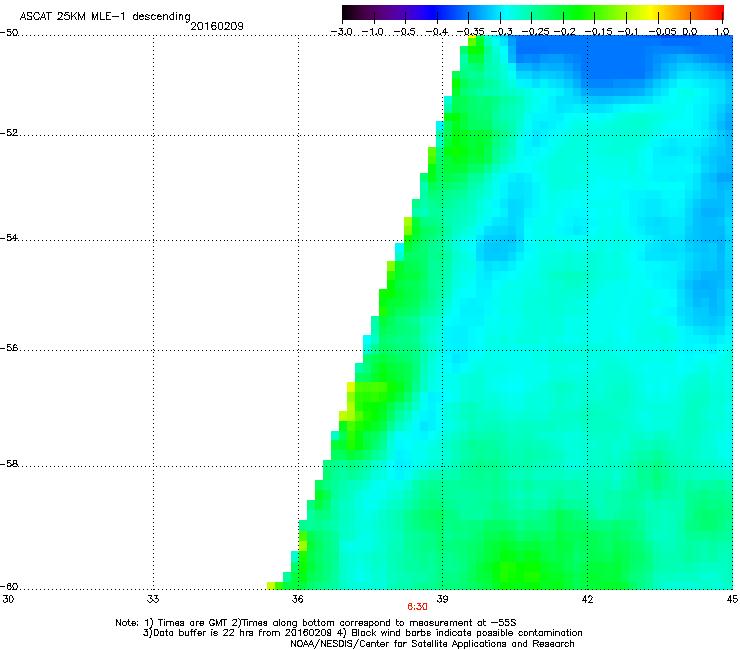740x650 pixels.
Task: Click the -0.4 color scale label
Action: point(436,32)
